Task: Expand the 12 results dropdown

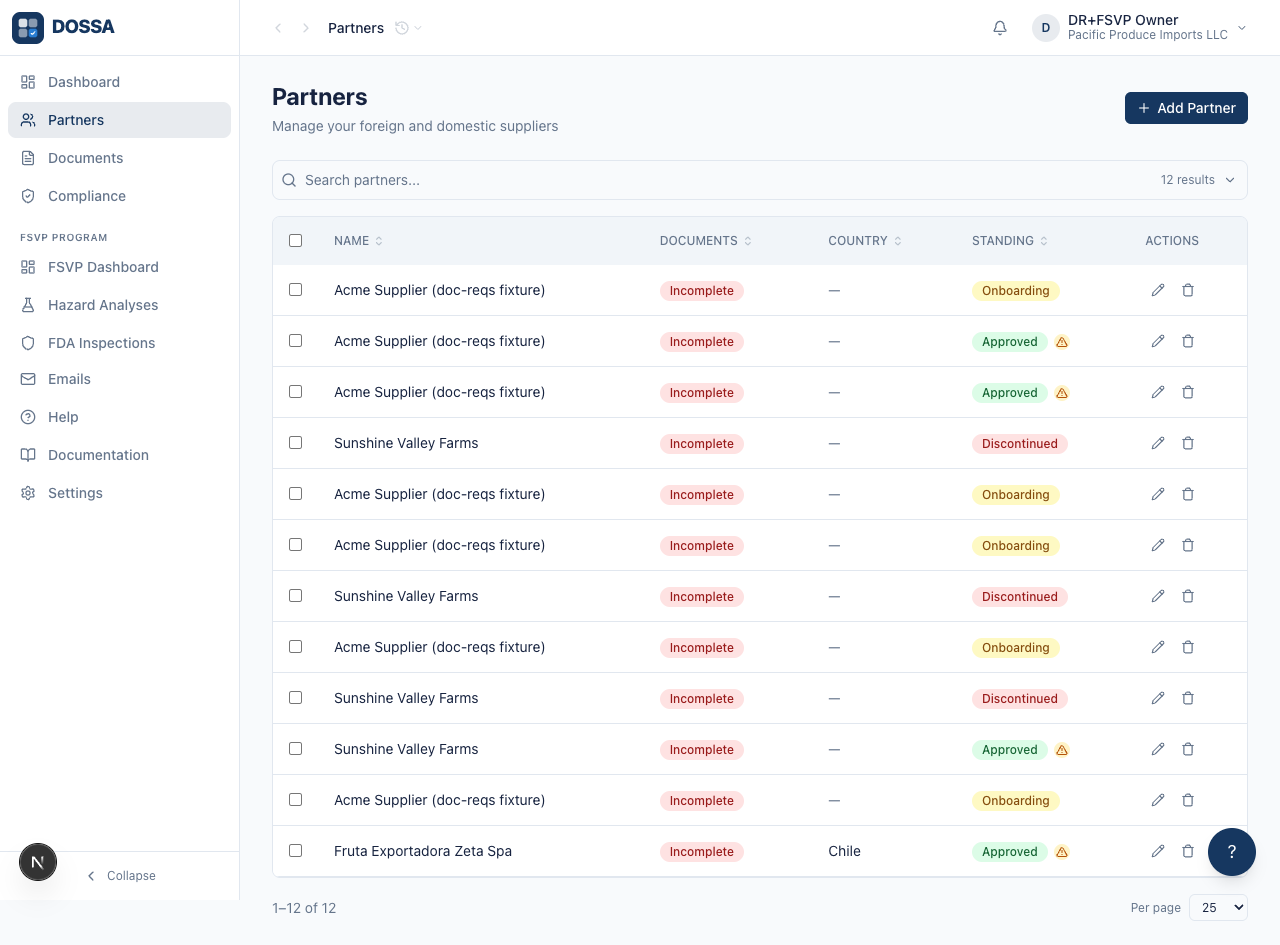Action: [1197, 180]
